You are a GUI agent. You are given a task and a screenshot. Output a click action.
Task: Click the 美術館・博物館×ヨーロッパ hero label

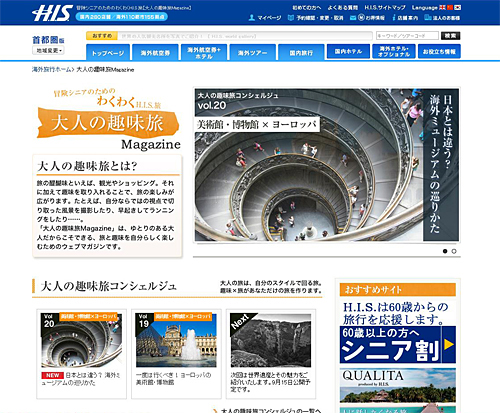(x=257, y=125)
